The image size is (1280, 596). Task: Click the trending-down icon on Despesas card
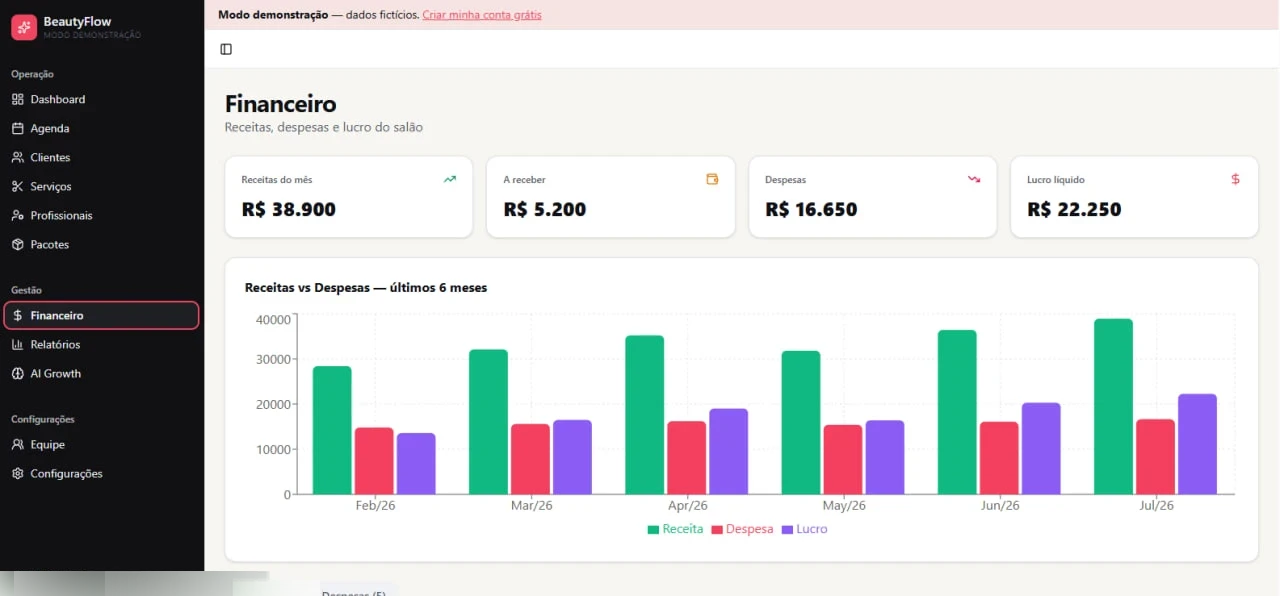(974, 179)
